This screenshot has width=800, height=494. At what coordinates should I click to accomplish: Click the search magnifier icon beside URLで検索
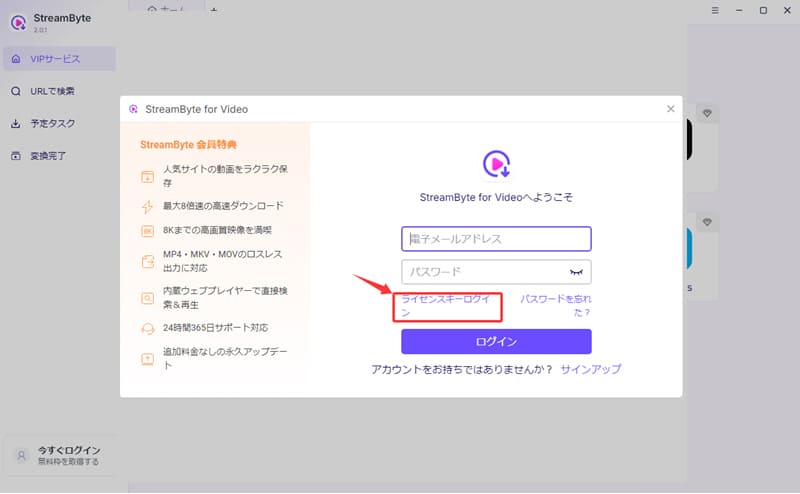[x=16, y=91]
